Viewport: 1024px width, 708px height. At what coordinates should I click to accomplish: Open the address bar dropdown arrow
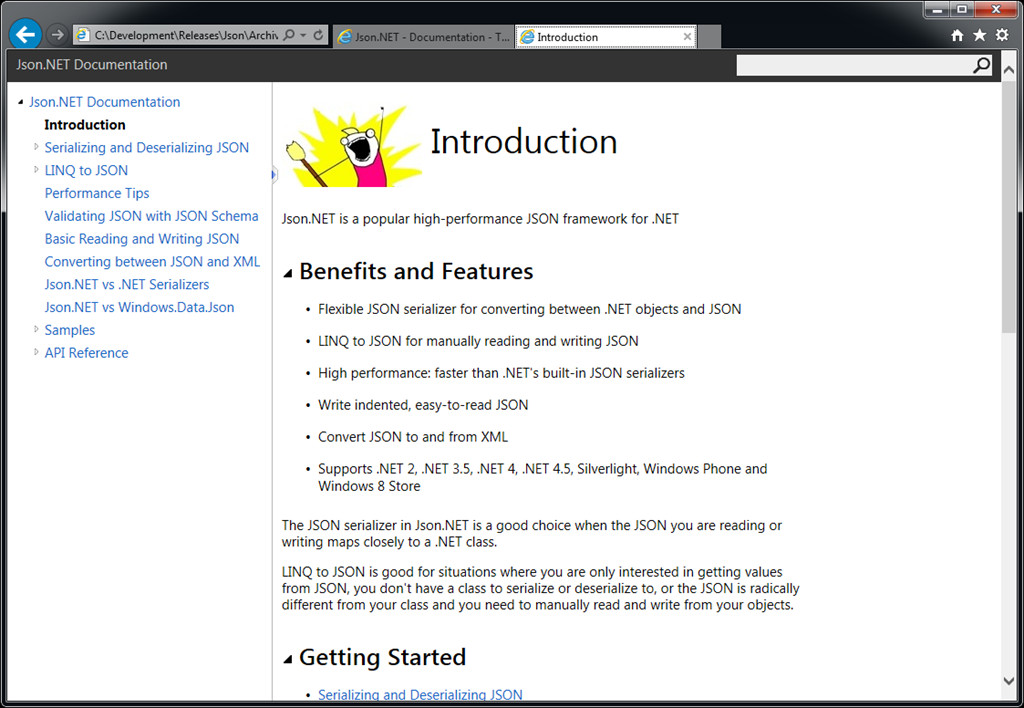click(x=304, y=35)
